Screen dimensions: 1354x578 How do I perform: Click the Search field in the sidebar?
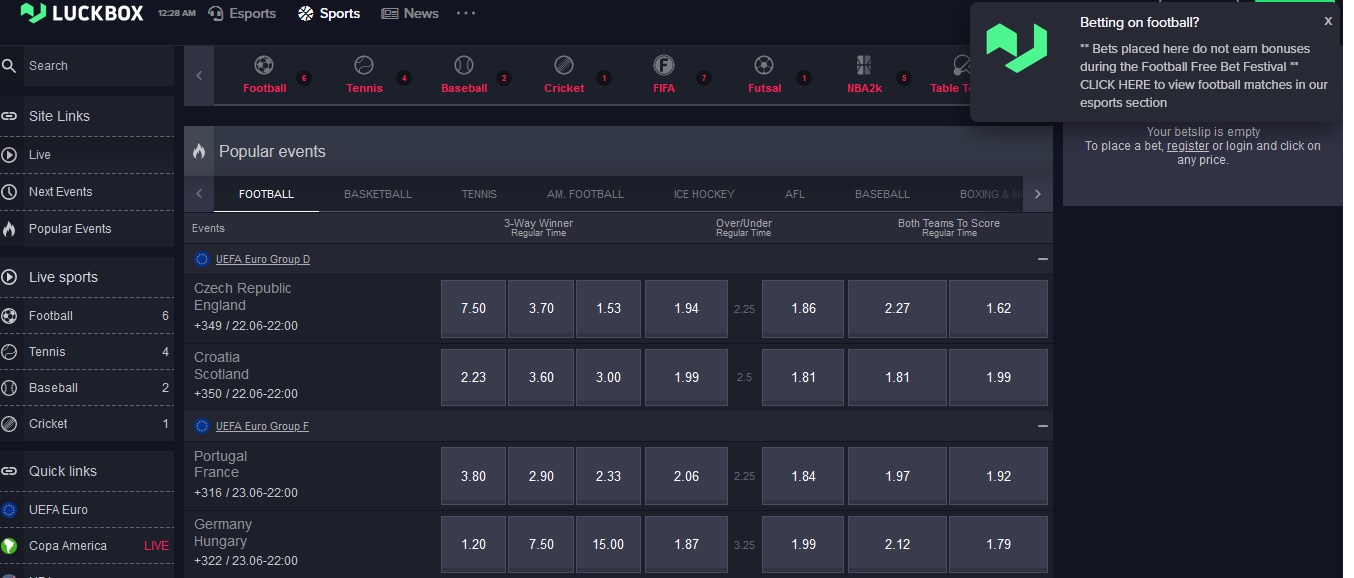pos(87,66)
